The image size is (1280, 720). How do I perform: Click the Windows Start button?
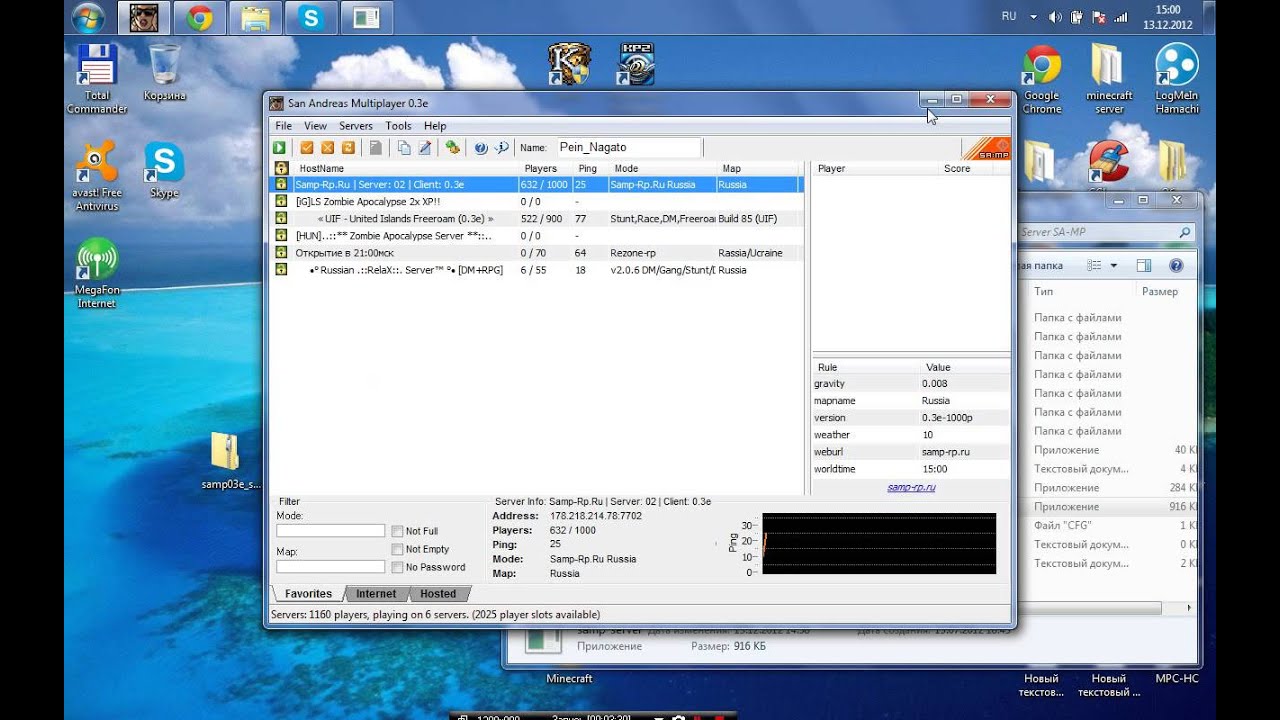[x=88, y=18]
